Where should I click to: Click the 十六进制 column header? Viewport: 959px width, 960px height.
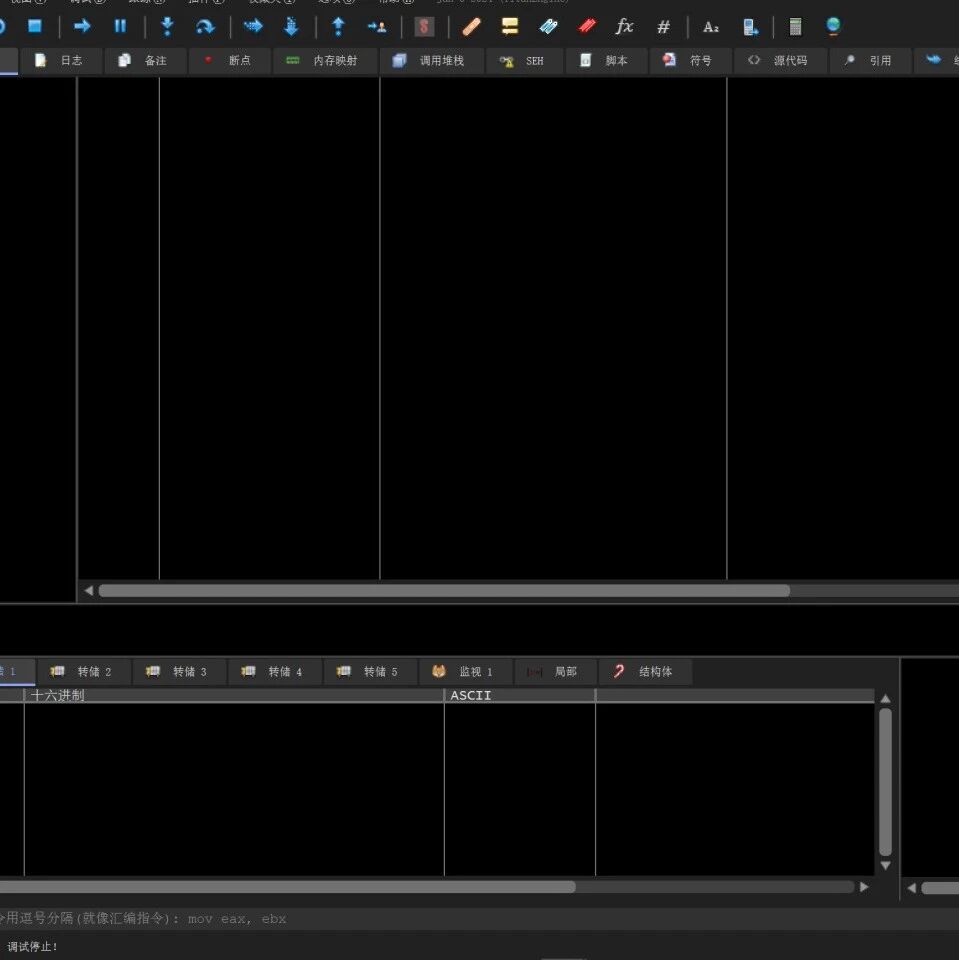coord(233,696)
